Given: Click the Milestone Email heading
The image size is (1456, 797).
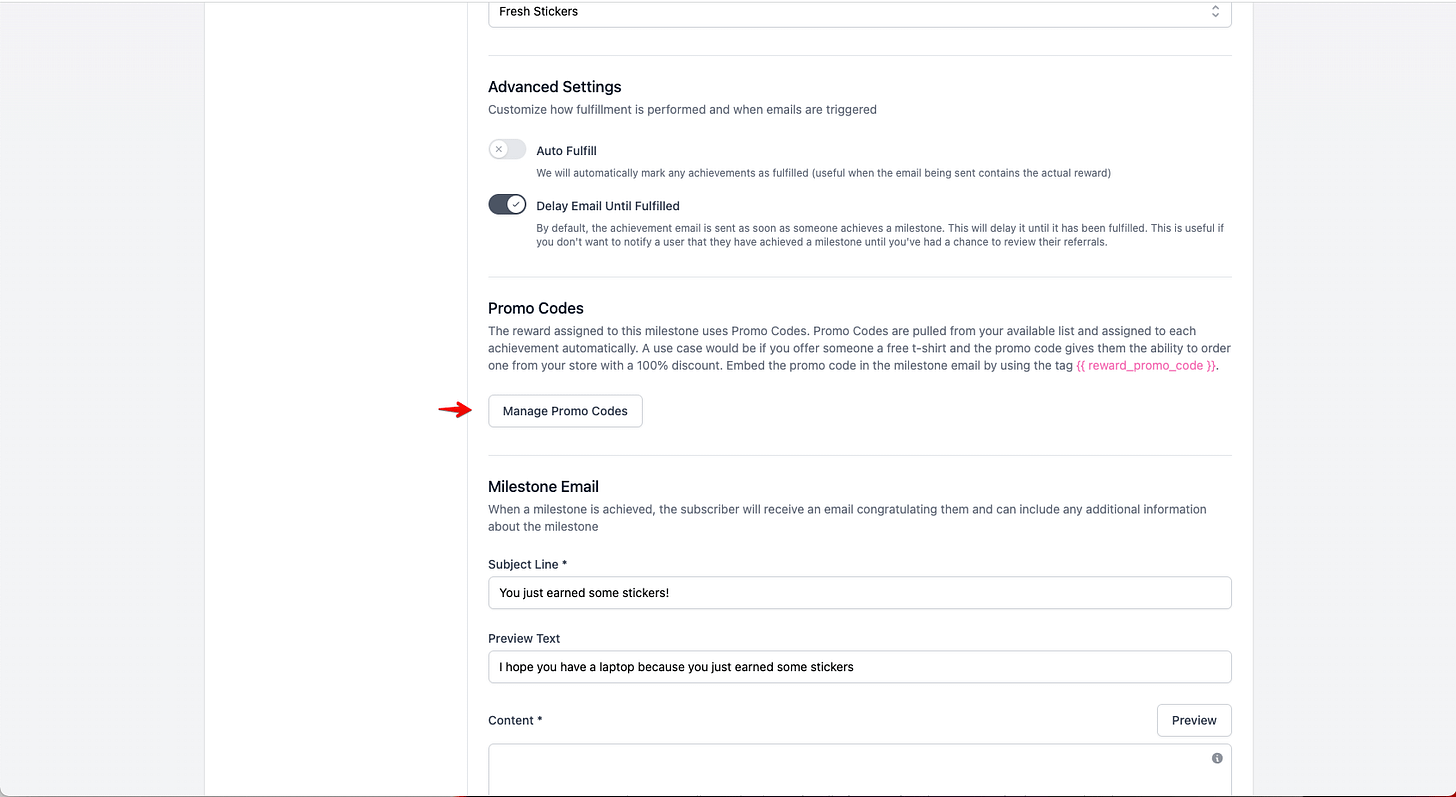Looking at the screenshot, I should 543,487.
